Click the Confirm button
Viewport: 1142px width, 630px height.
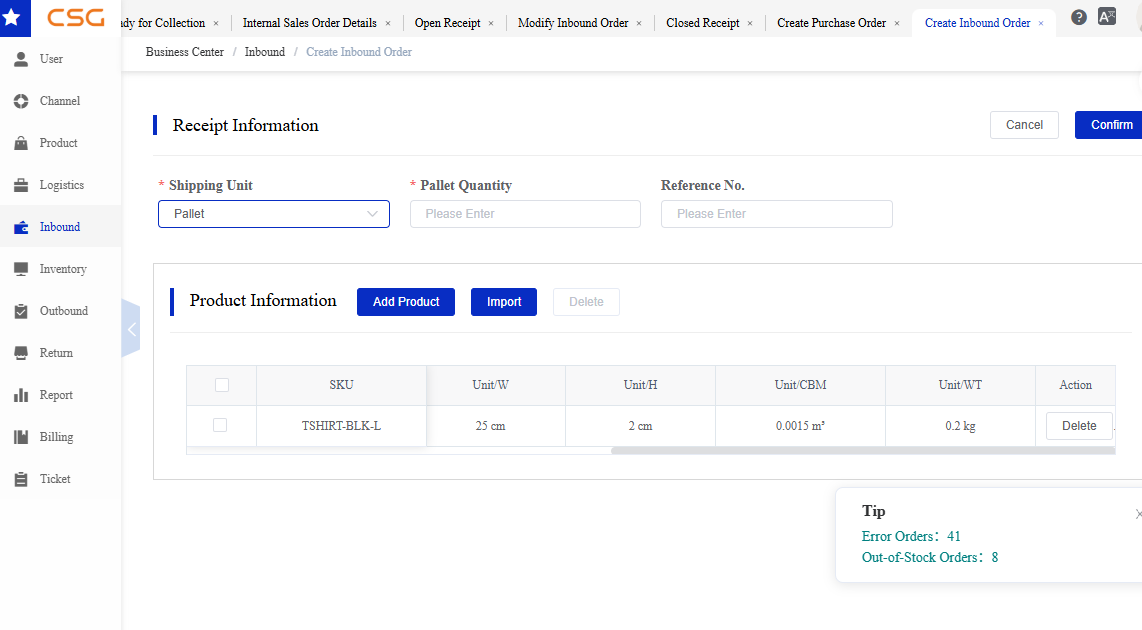1109,125
